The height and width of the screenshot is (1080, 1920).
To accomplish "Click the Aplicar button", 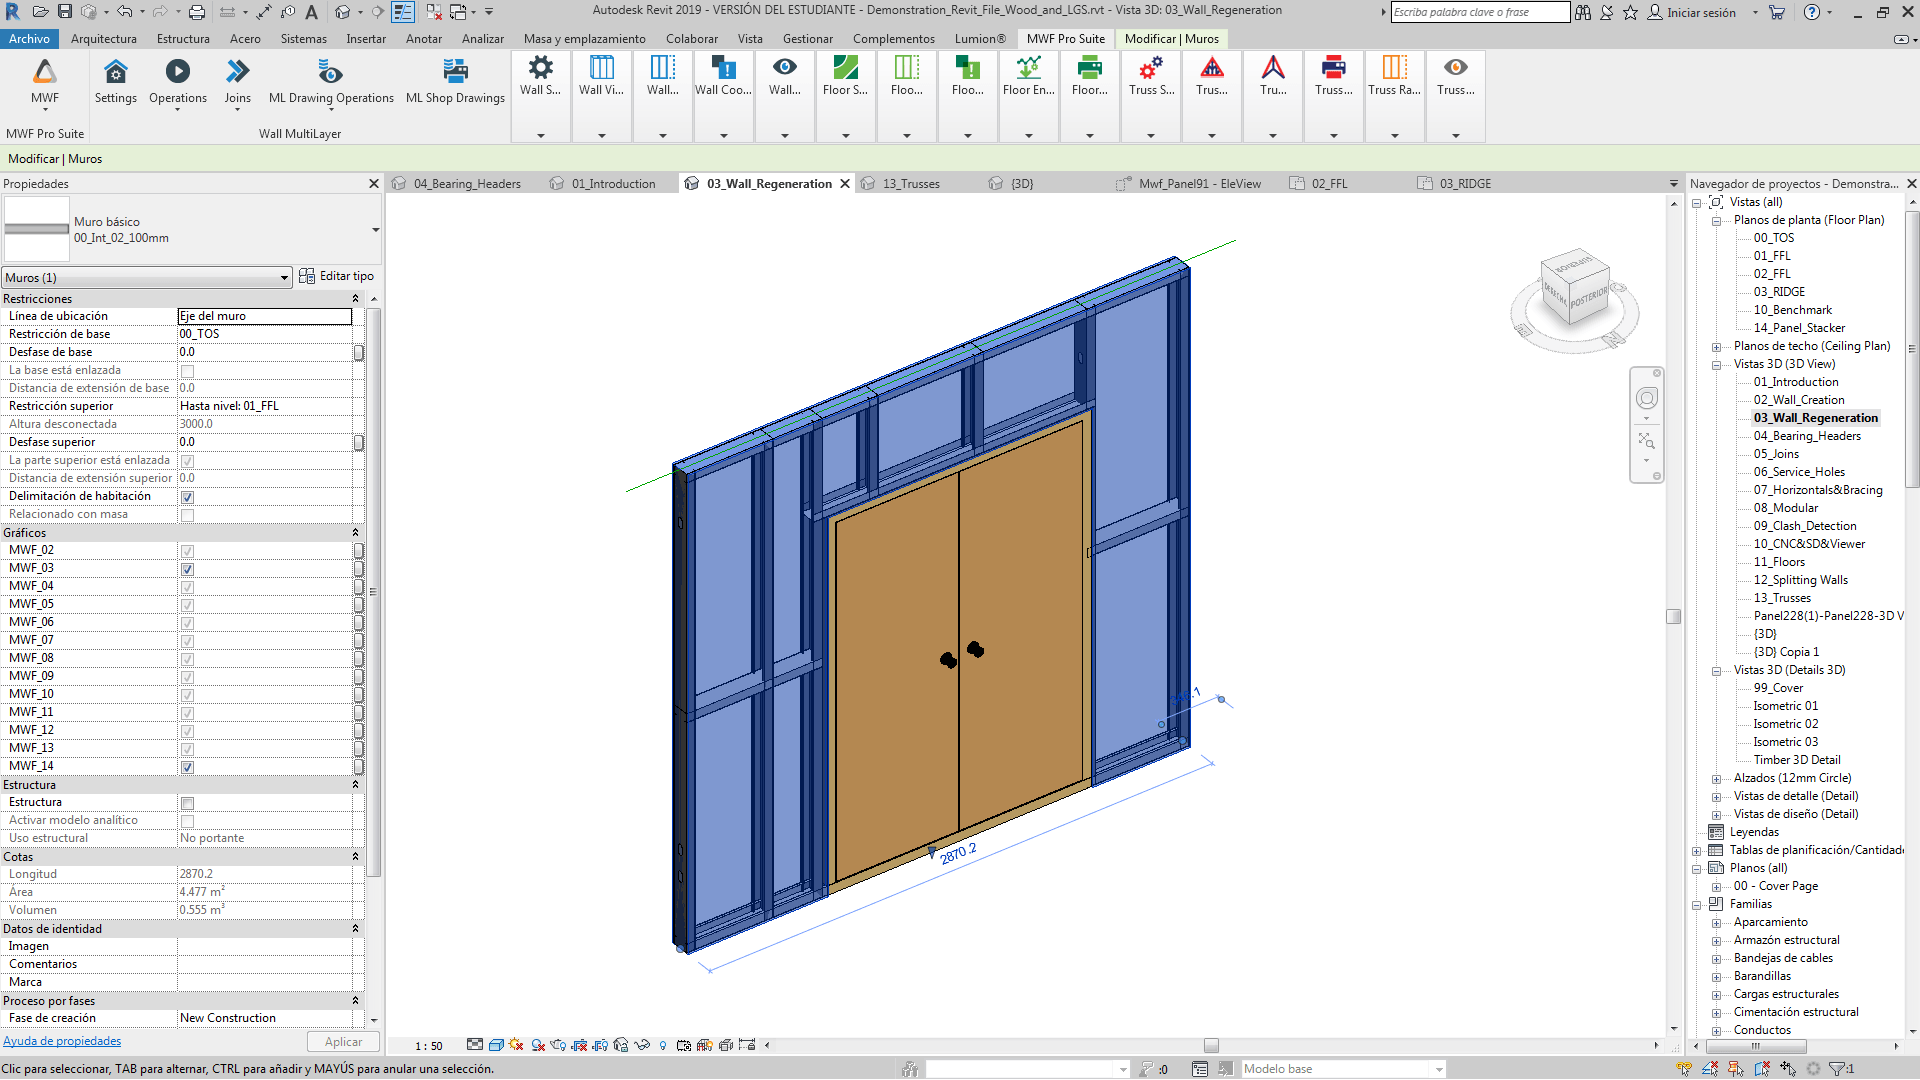I will 343,1042.
